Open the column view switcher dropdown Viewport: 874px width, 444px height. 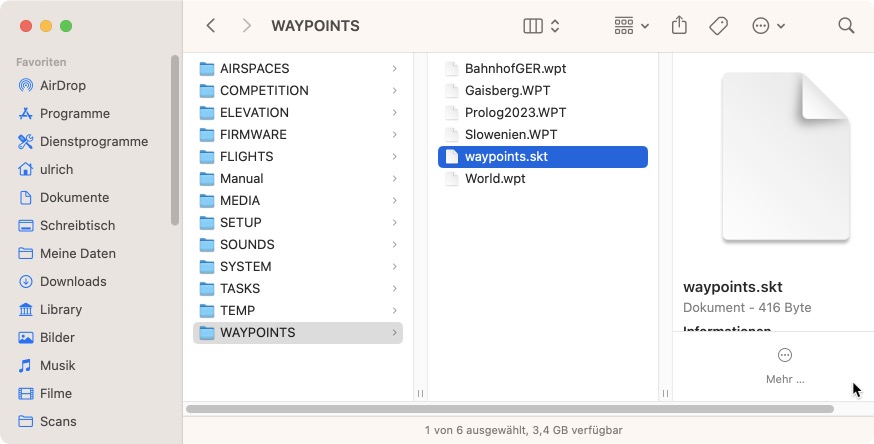tap(541, 26)
